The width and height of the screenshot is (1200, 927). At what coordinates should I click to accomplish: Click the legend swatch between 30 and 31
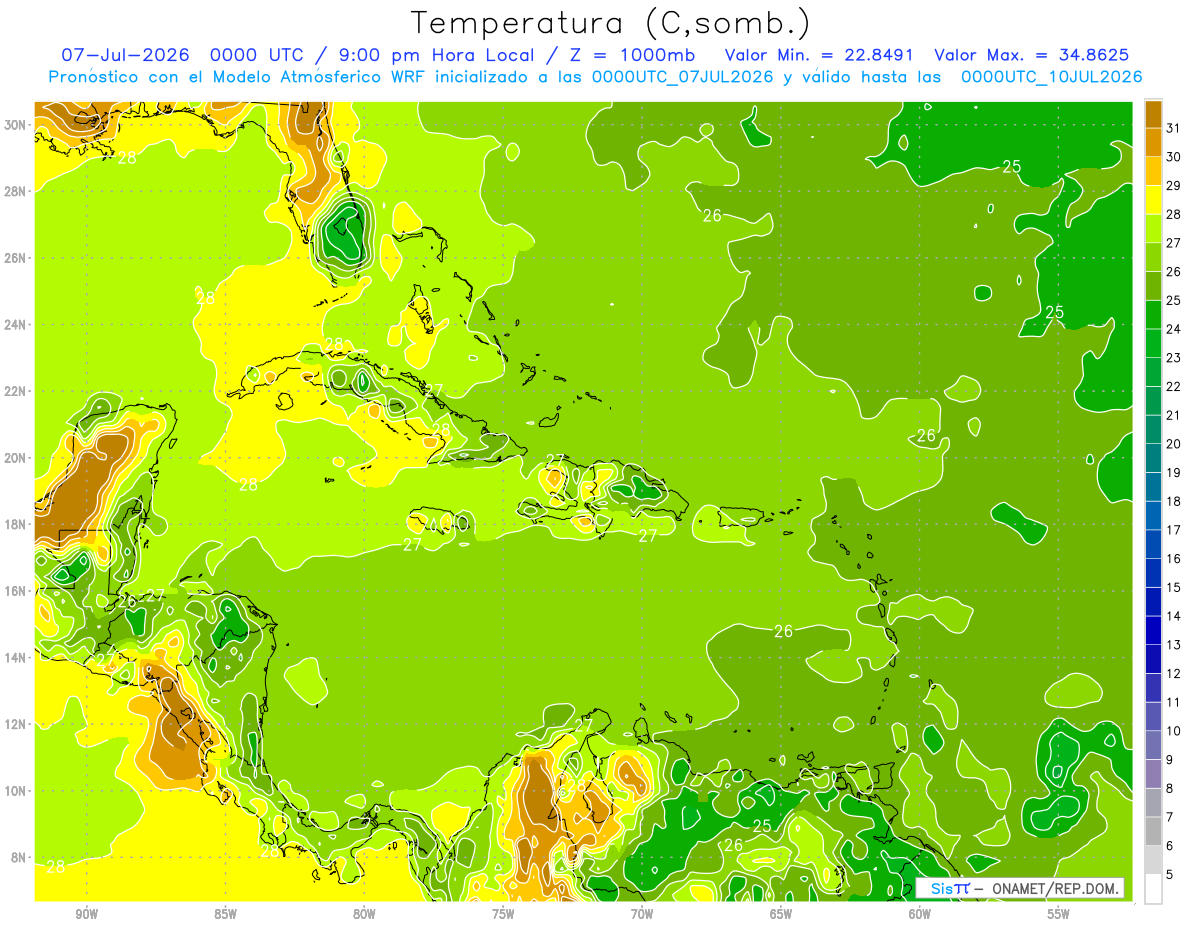1153,143
